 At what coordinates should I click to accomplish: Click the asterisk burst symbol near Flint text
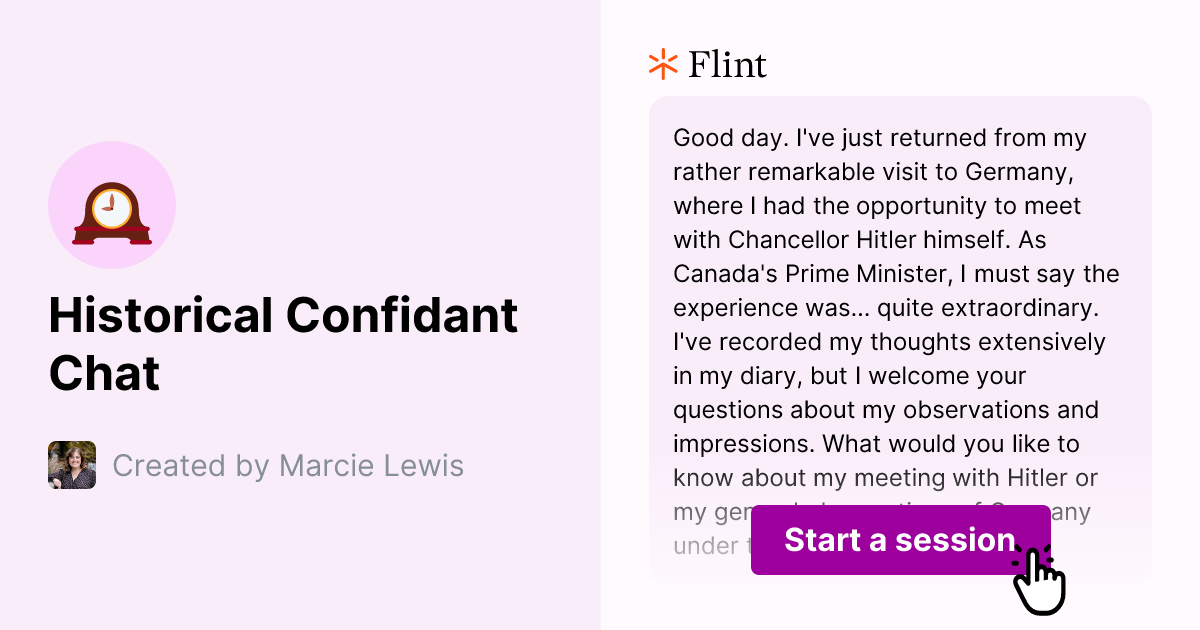click(x=661, y=64)
